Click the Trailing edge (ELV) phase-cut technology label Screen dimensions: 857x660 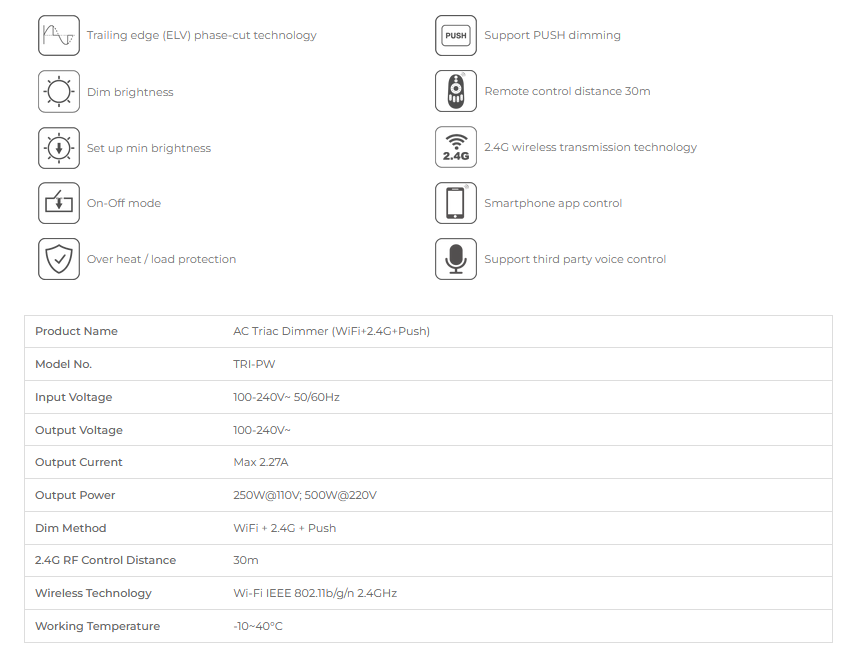pyautogui.click(x=202, y=36)
